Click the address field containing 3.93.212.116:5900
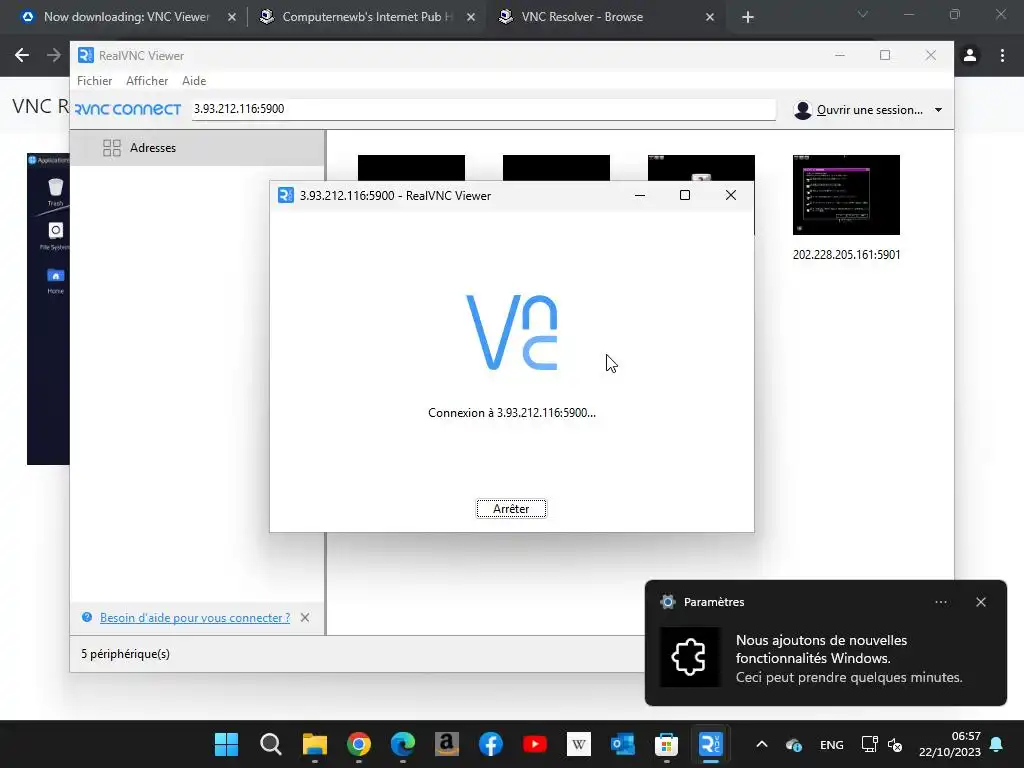The height and width of the screenshot is (768, 1024). 483,109
